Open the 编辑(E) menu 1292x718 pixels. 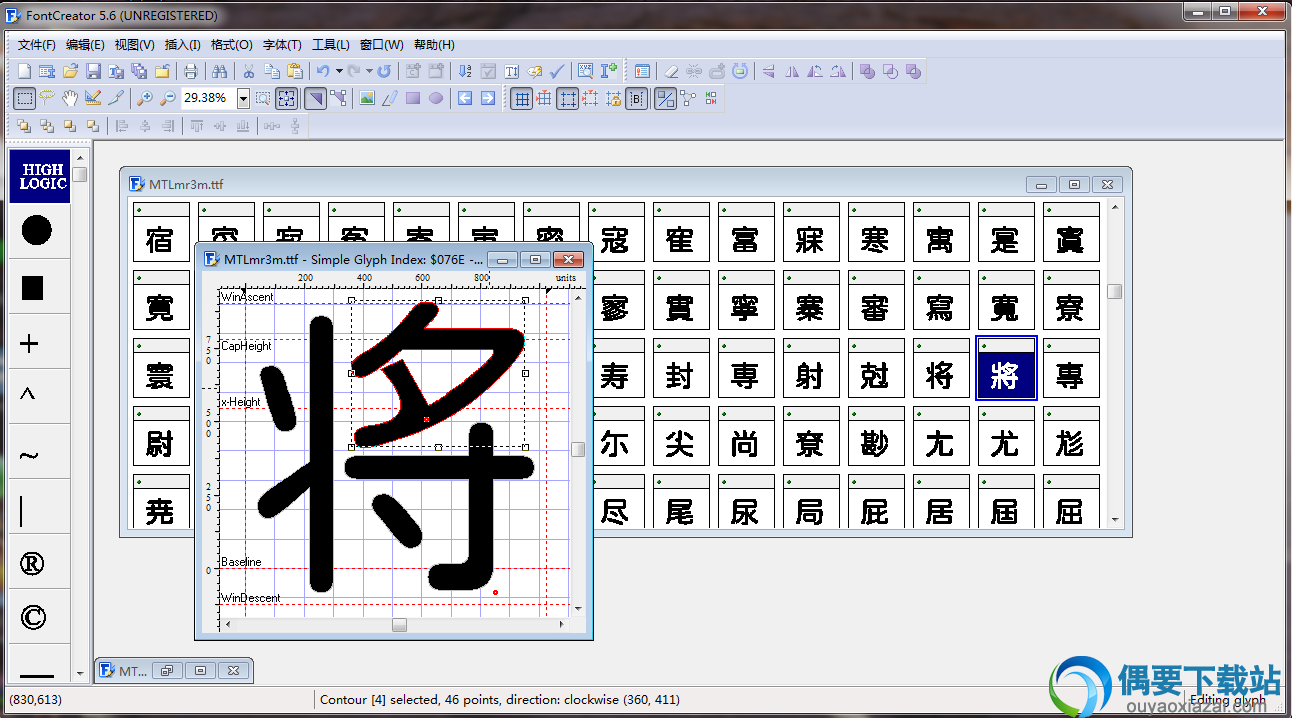point(85,45)
